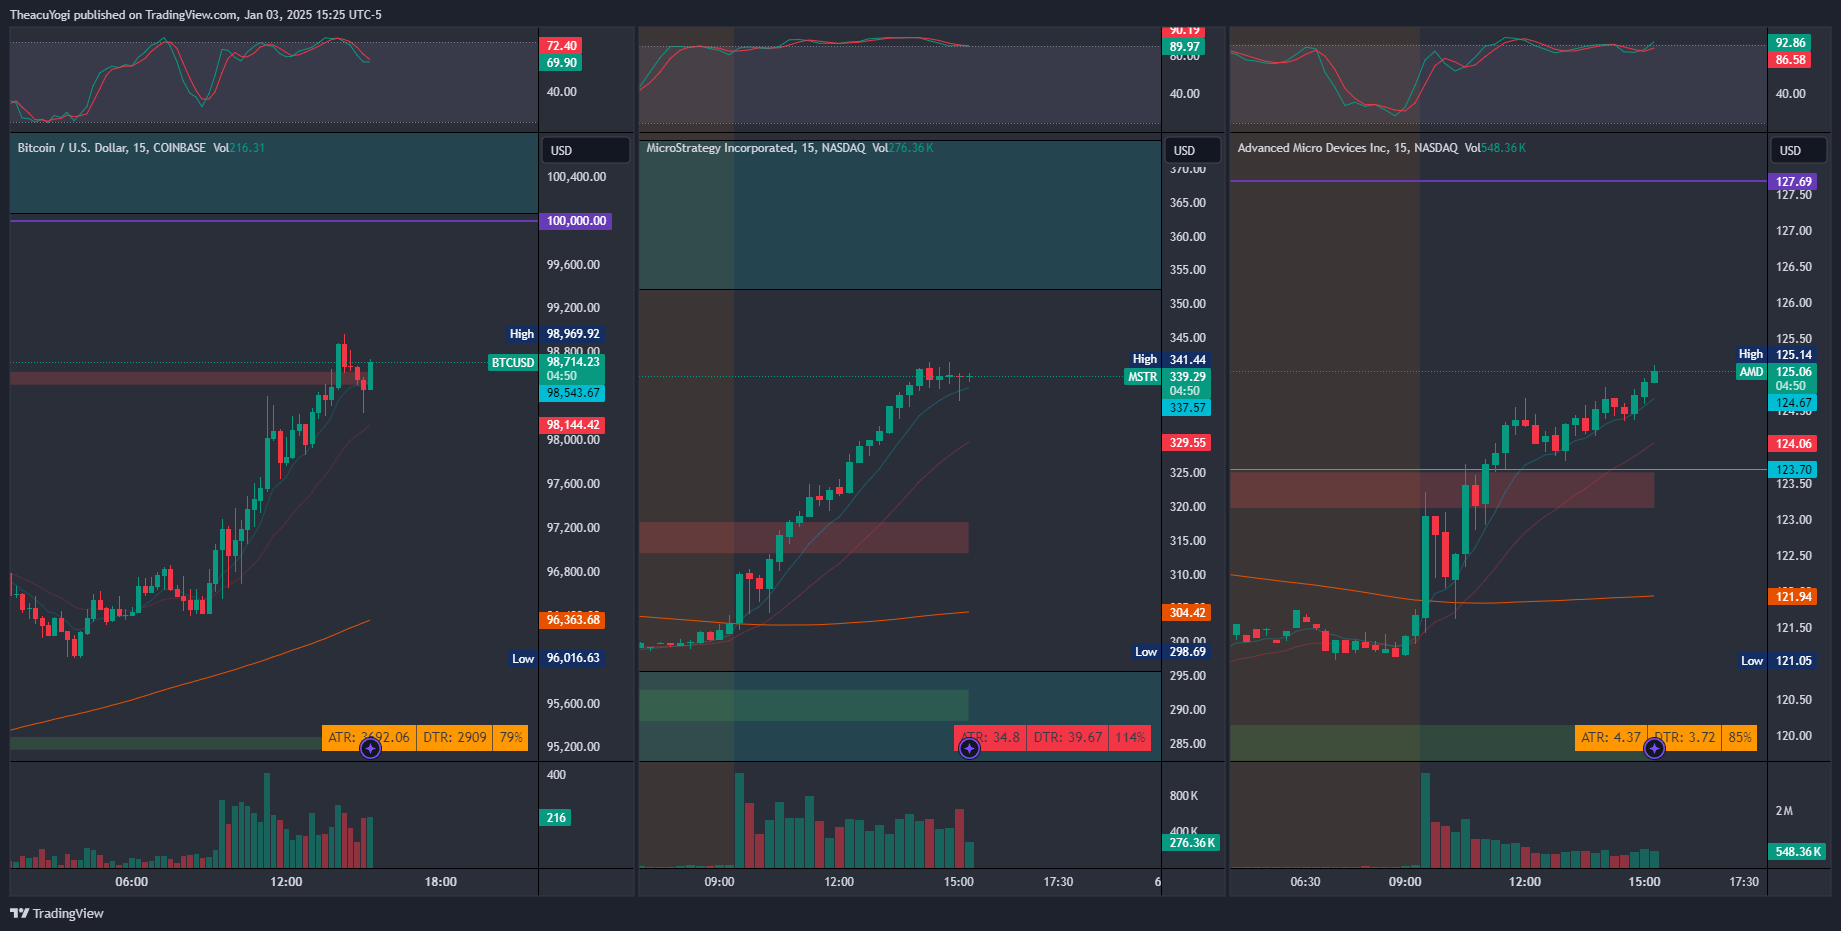Click the 114% range box
1841x931 pixels.
pos(1130,738)
